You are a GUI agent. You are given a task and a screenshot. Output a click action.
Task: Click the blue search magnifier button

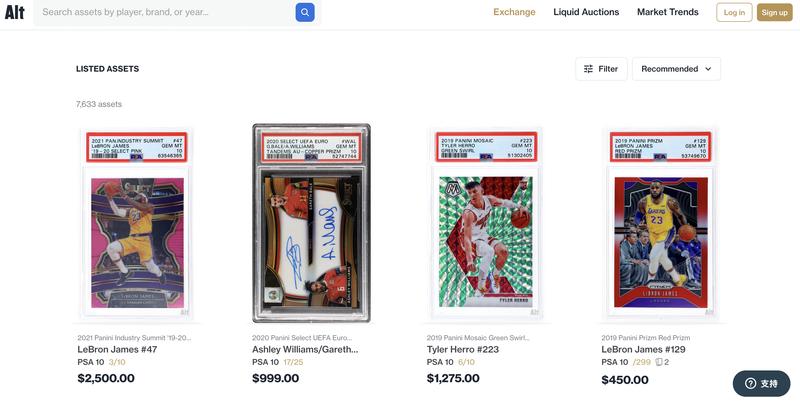pos(305,12)
